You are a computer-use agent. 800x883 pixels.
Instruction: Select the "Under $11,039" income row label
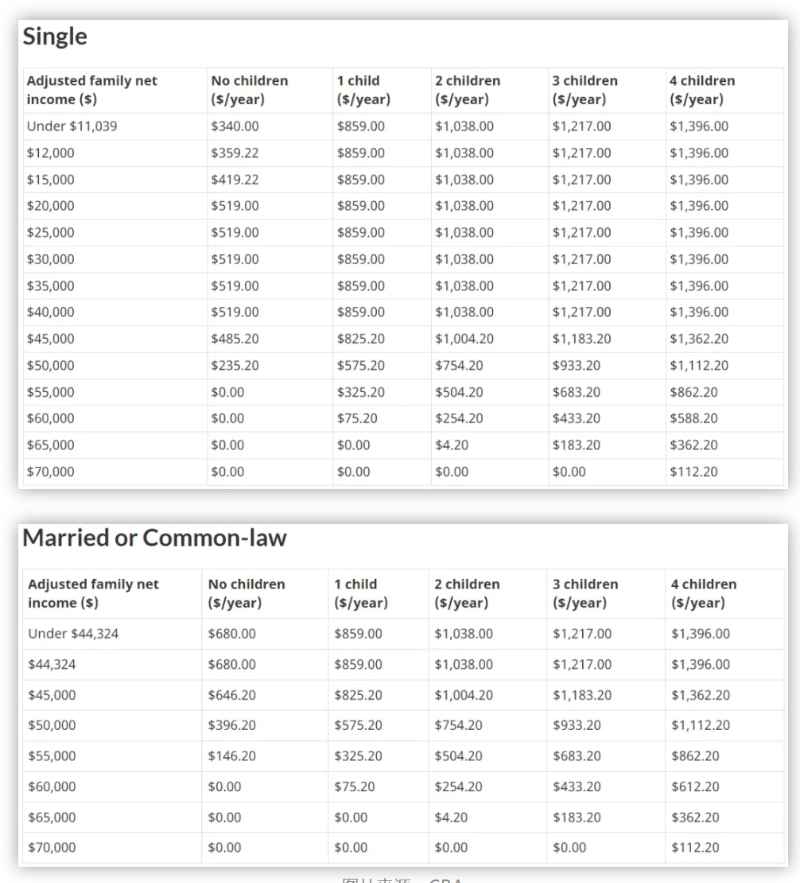click(66, 127)
